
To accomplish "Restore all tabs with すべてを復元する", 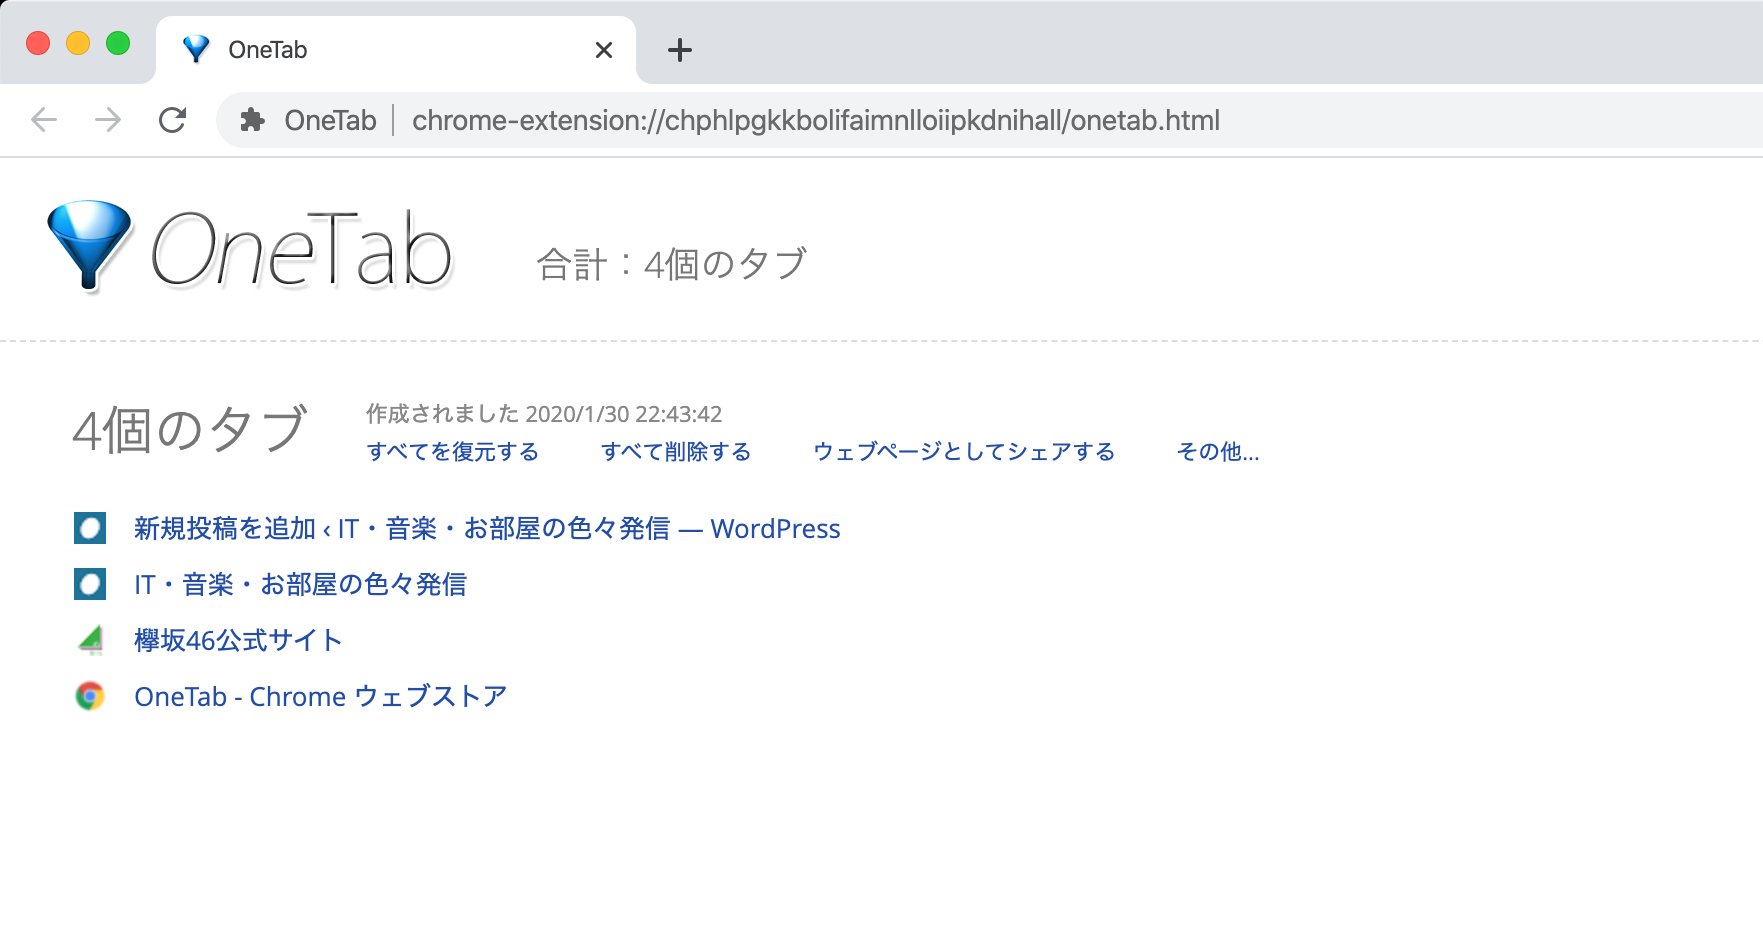I will 452,452.
